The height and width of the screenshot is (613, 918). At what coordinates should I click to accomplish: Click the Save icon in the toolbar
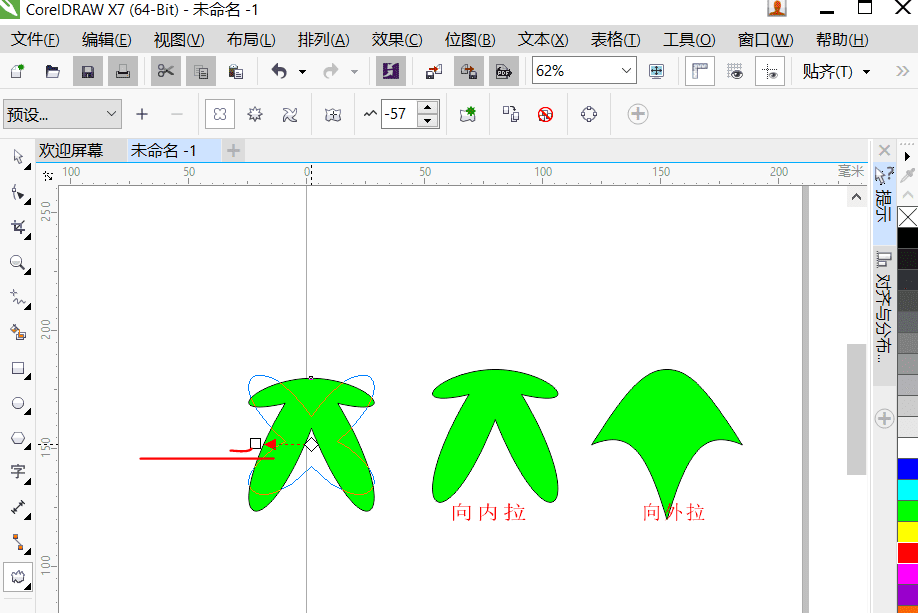(88, 71)
